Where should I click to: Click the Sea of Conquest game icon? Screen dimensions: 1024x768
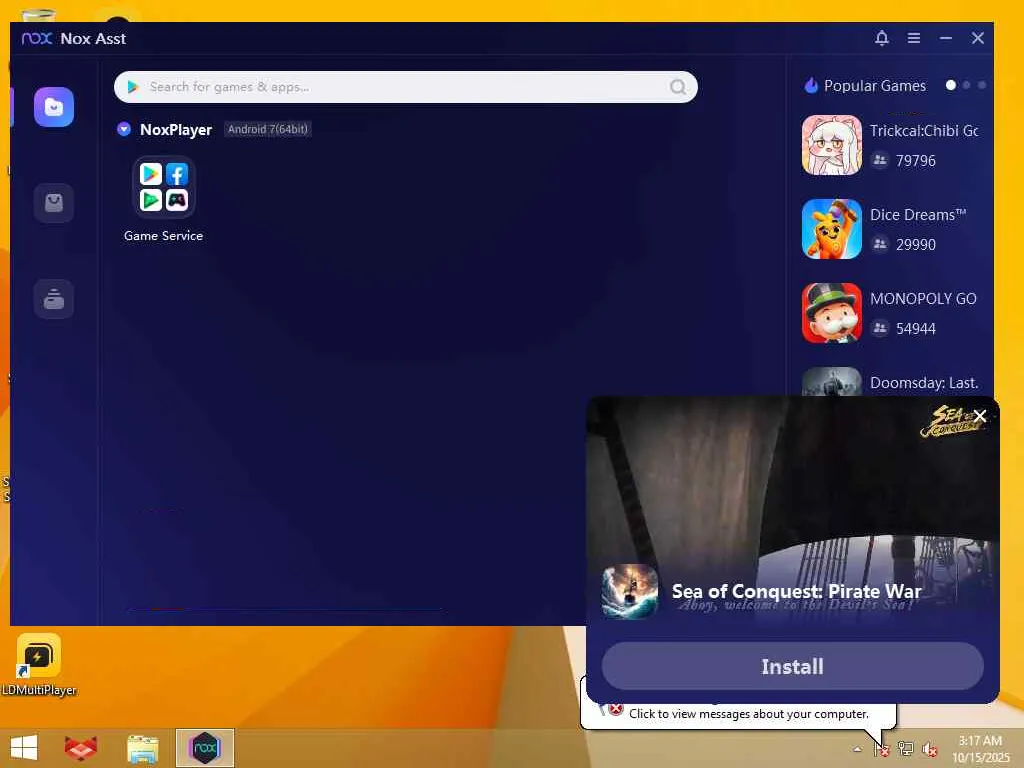click(630, 591)
